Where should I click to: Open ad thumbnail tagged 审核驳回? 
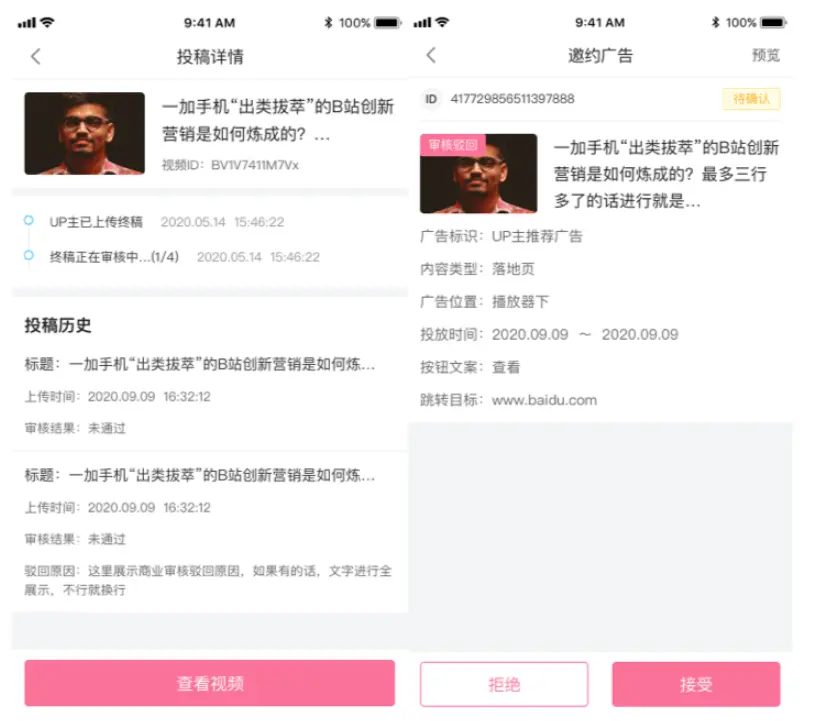coord(478,173)
